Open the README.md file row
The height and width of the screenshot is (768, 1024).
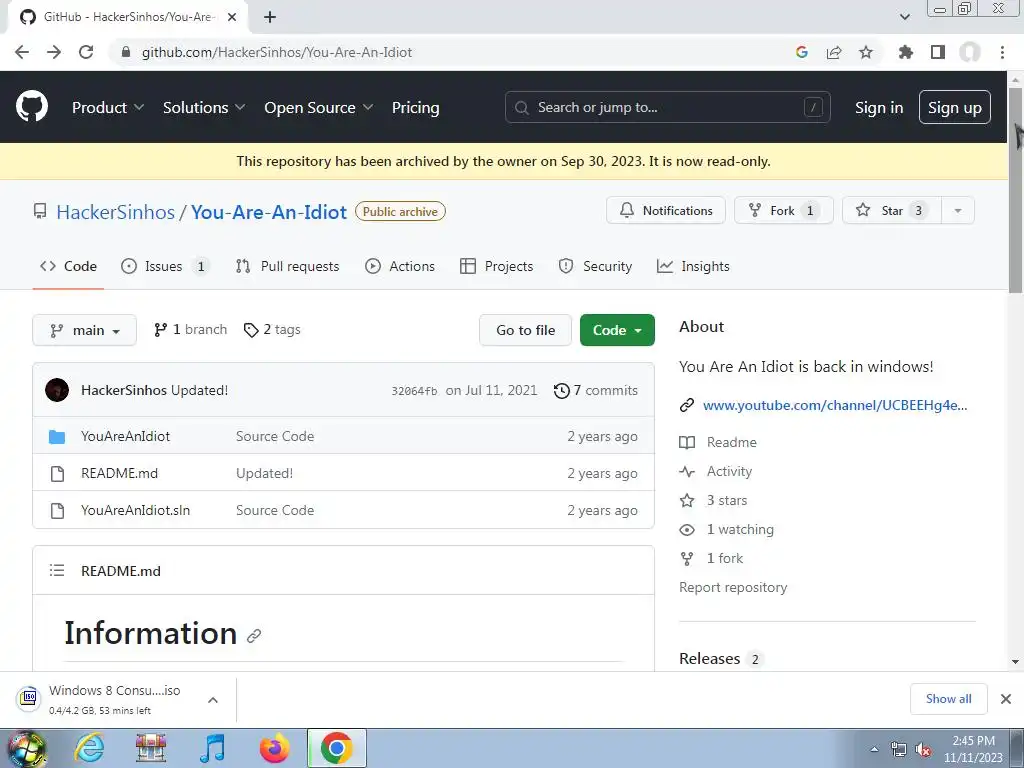pos(344,473)
